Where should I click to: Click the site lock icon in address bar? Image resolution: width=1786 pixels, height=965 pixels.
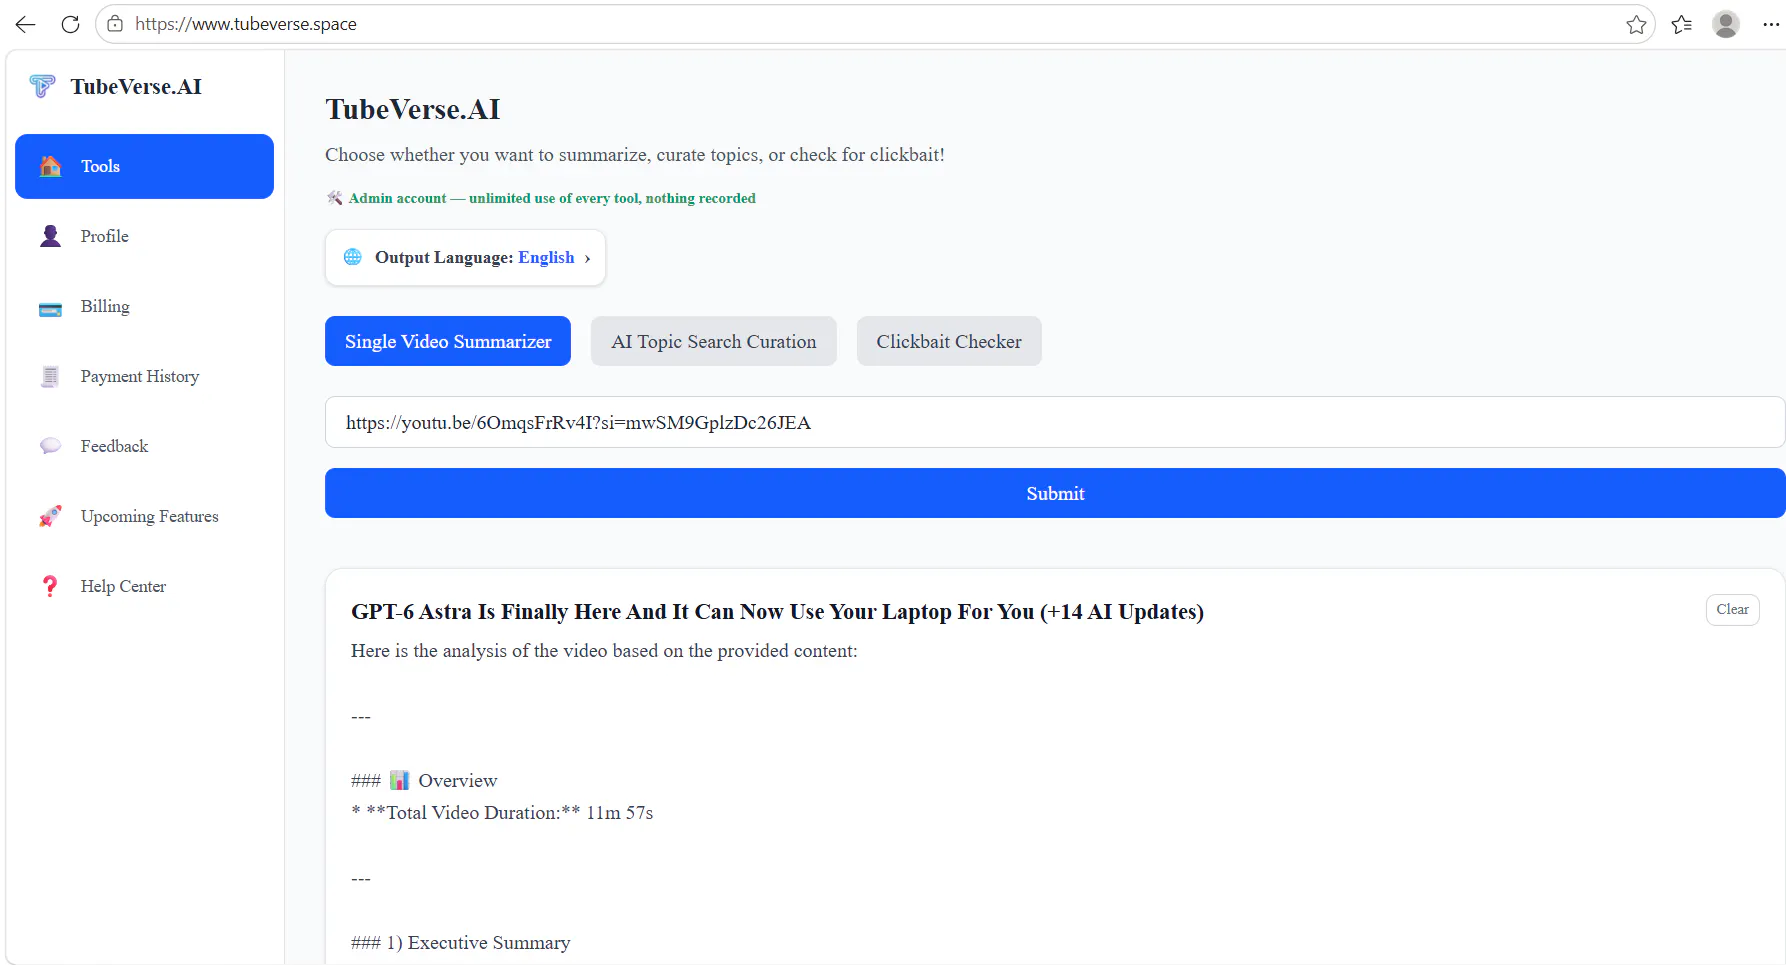click(x=115, y=24)
